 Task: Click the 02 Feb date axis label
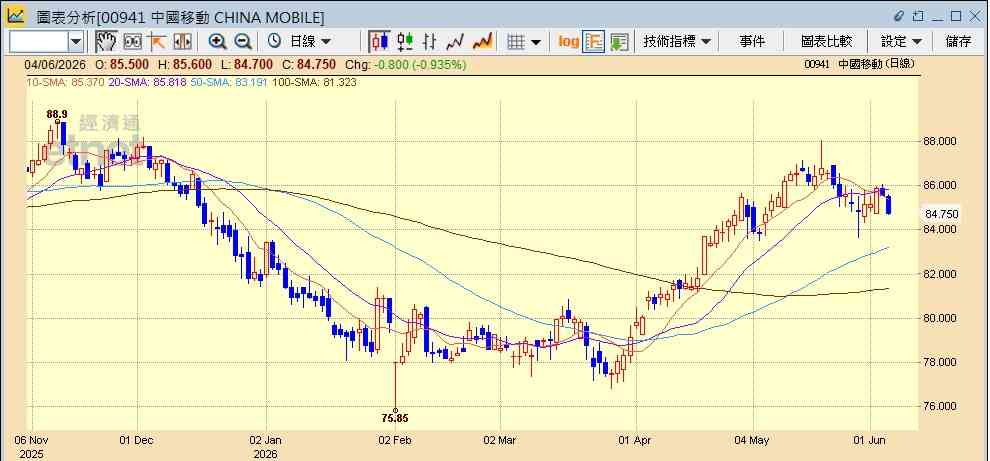tap(395, 440)
